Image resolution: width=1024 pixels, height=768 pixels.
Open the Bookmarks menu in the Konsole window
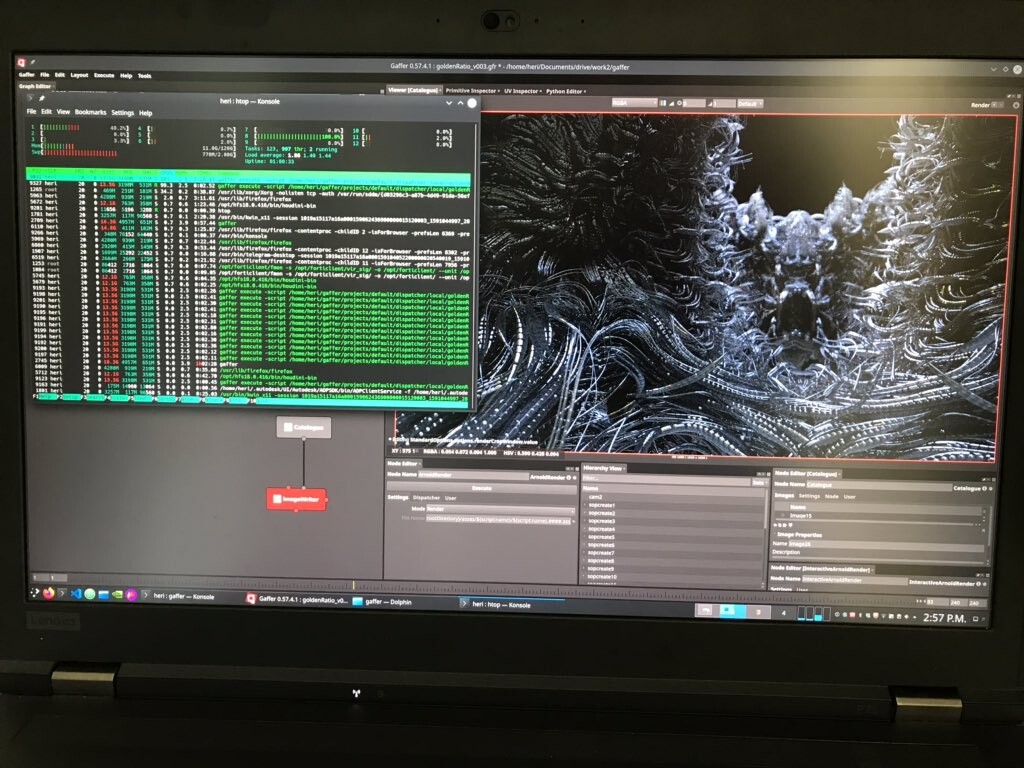90,112
